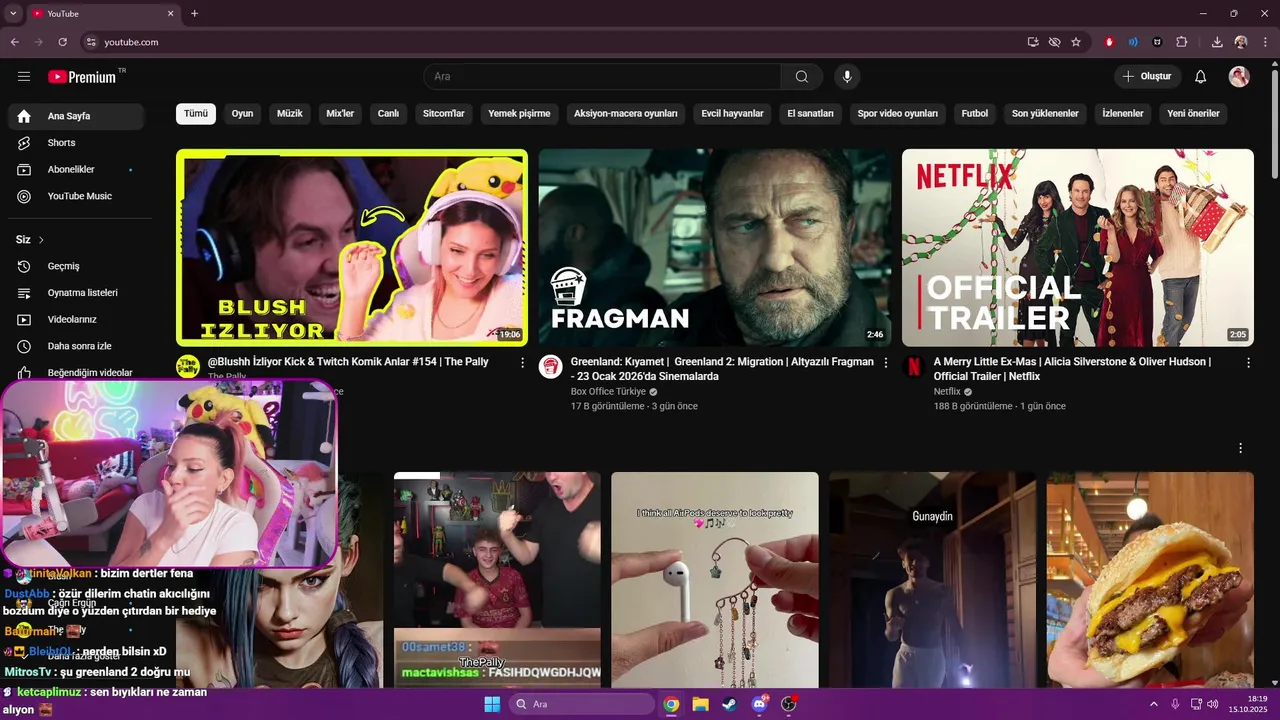Bookmark page with the star icon

coord(1076,42)
